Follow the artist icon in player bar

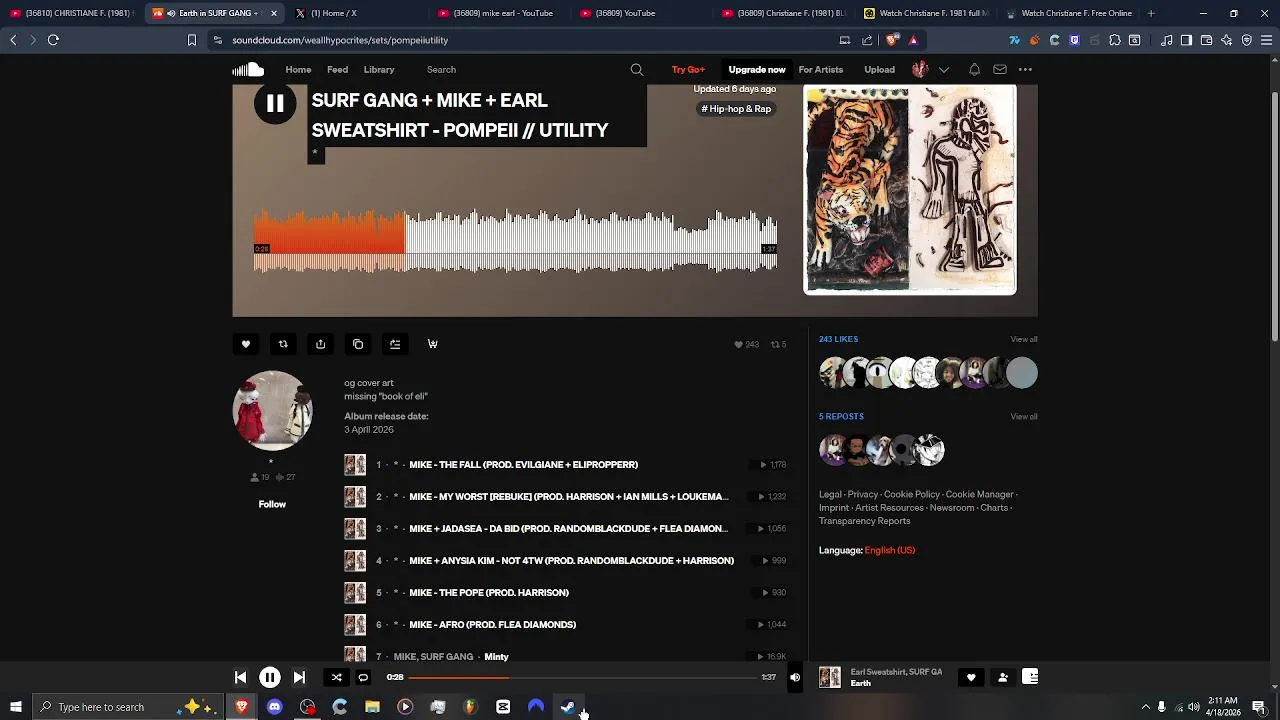point(1002,677)
